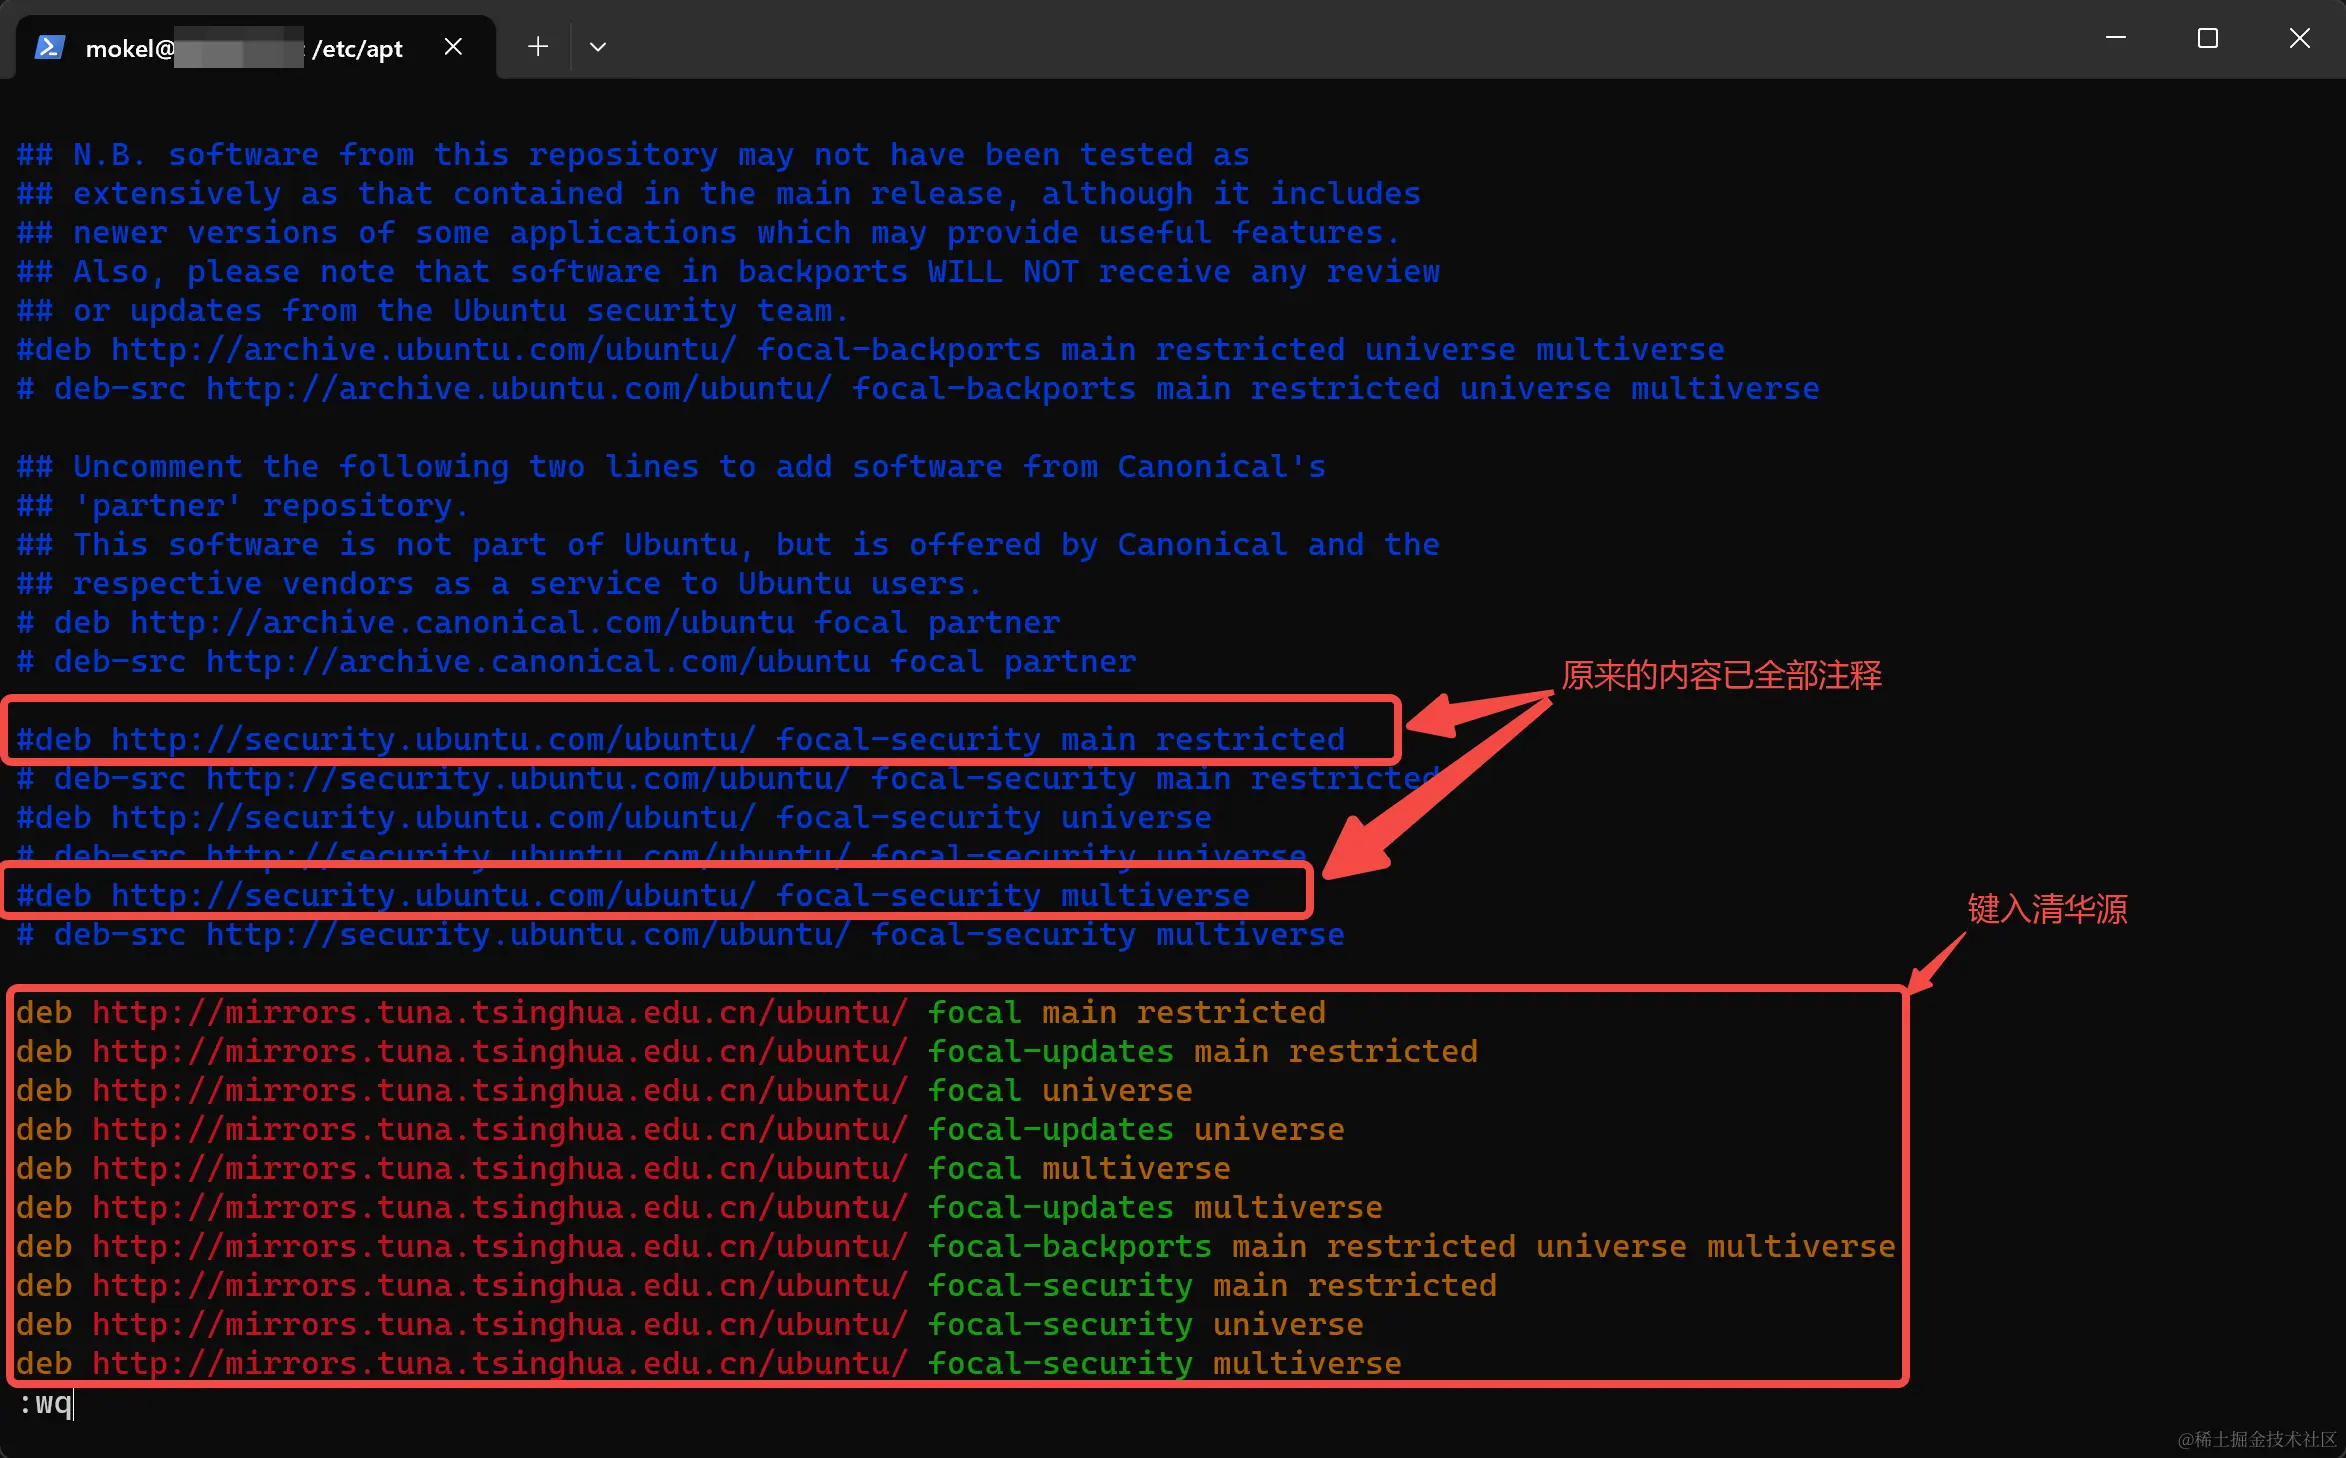
Task: Click the PowerShell icon in the tab
Action: [49, 47]
